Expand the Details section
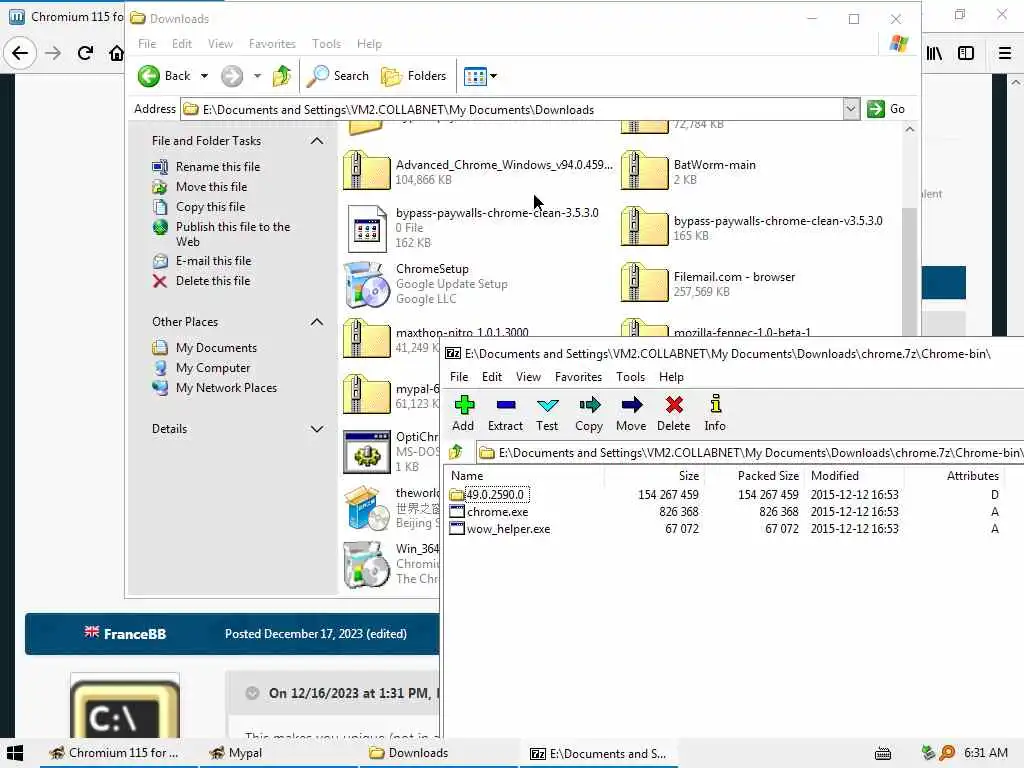1024x768 pixels. point(317,428)
